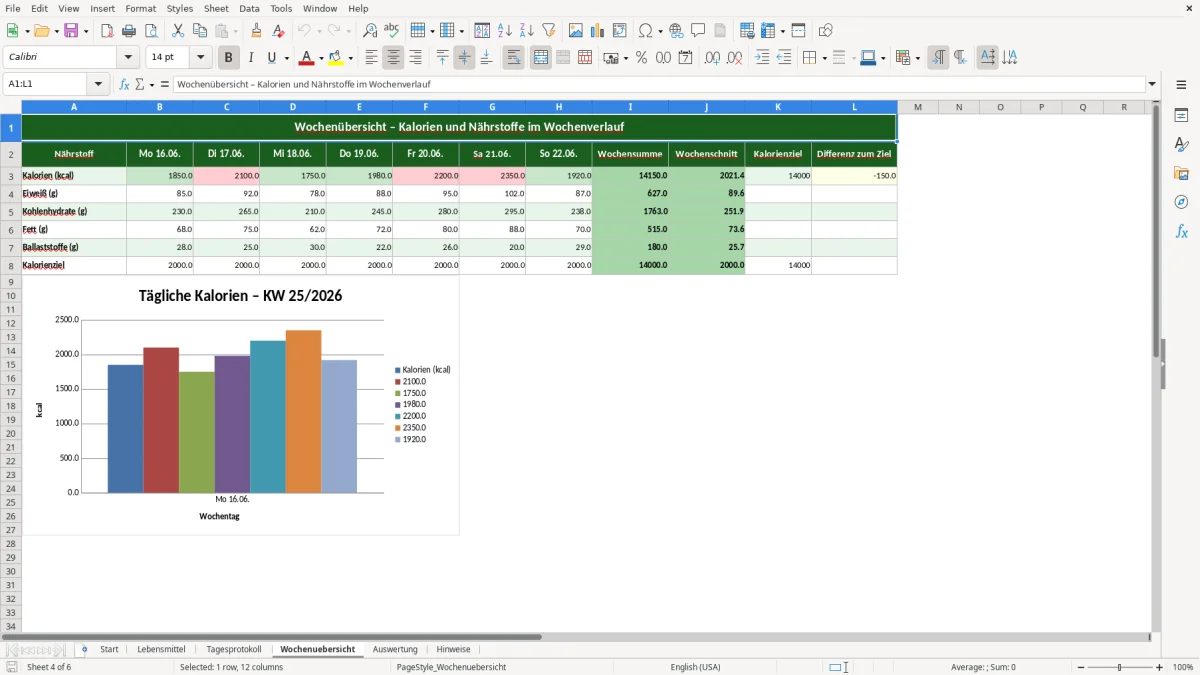Click the Sort Ascending icon
Screen dimensions: 1200x675
point(505,31)
